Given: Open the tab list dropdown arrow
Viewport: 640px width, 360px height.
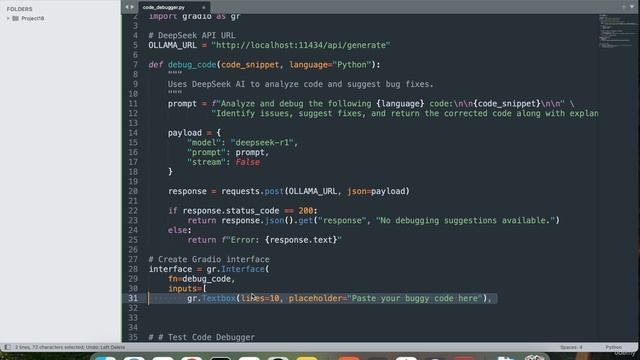Looking at the screenshot, I should pyautogui.click(x=632, y=7).
